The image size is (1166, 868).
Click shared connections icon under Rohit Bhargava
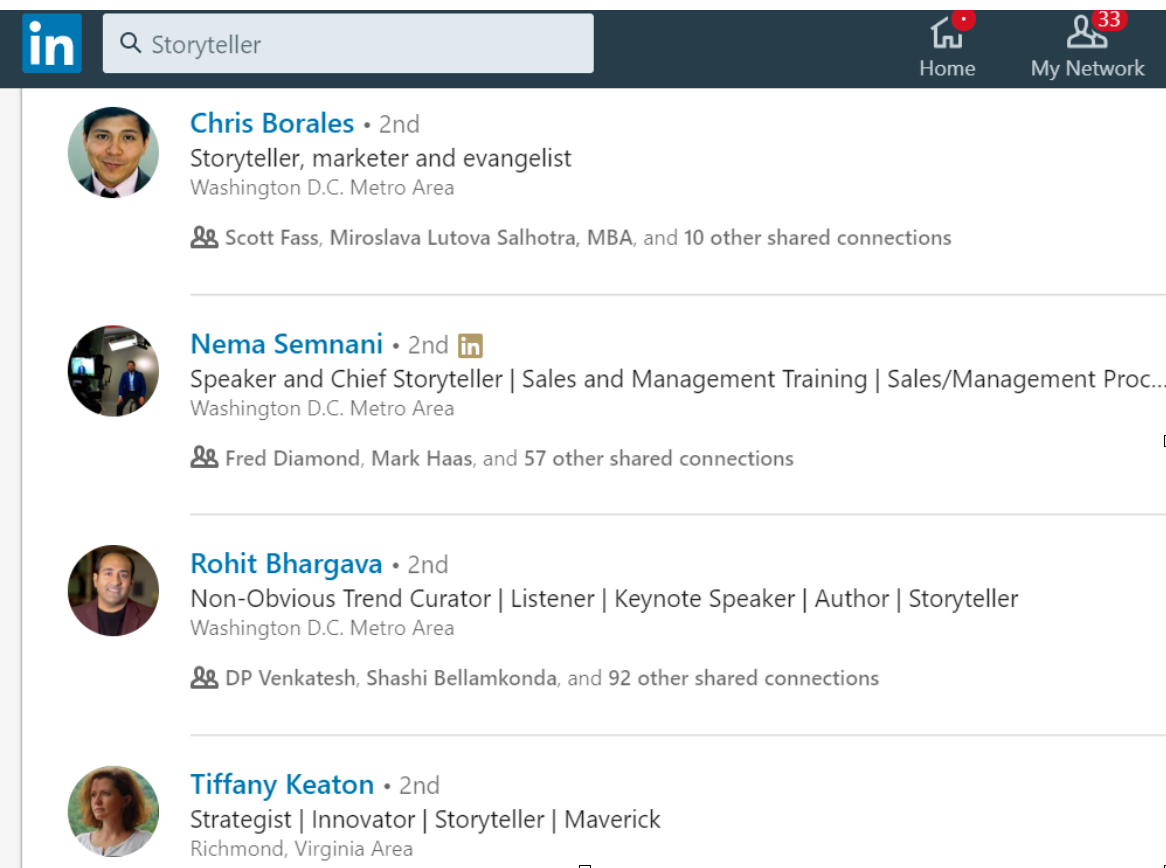[204, 678]
